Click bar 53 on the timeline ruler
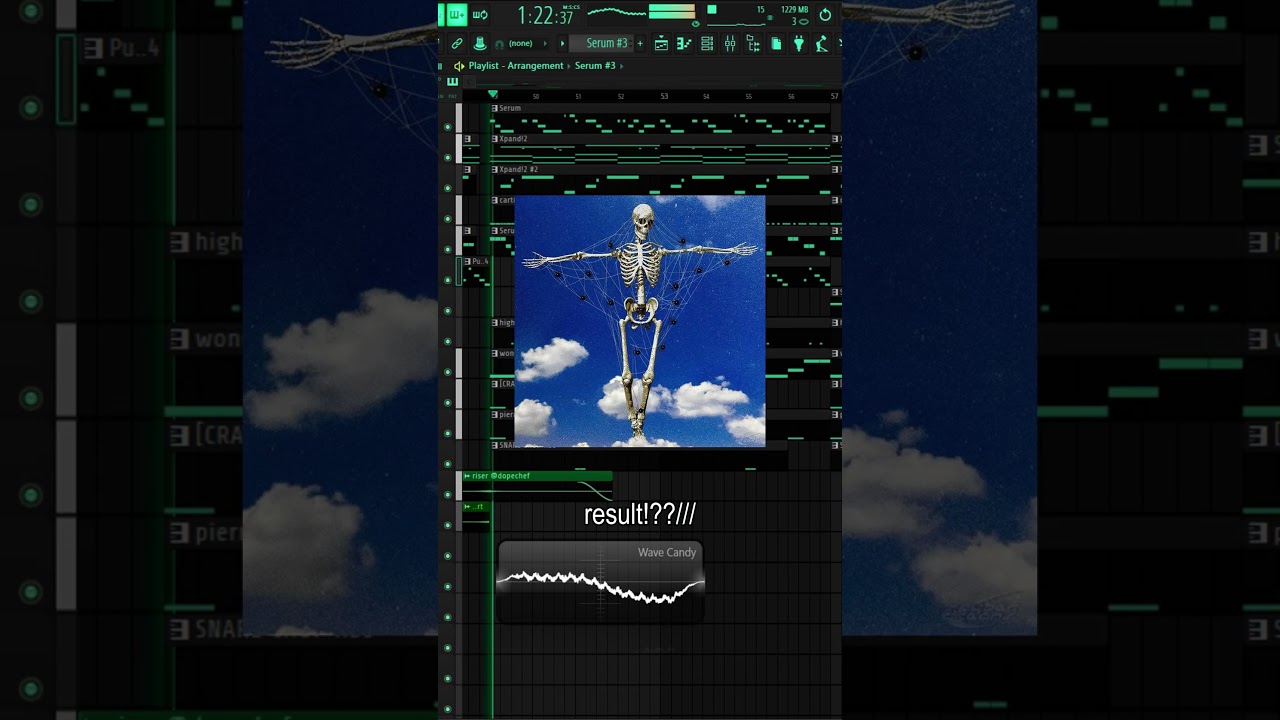The height and width of the screenshot is (720, 1280). click(x=664, y=96)
